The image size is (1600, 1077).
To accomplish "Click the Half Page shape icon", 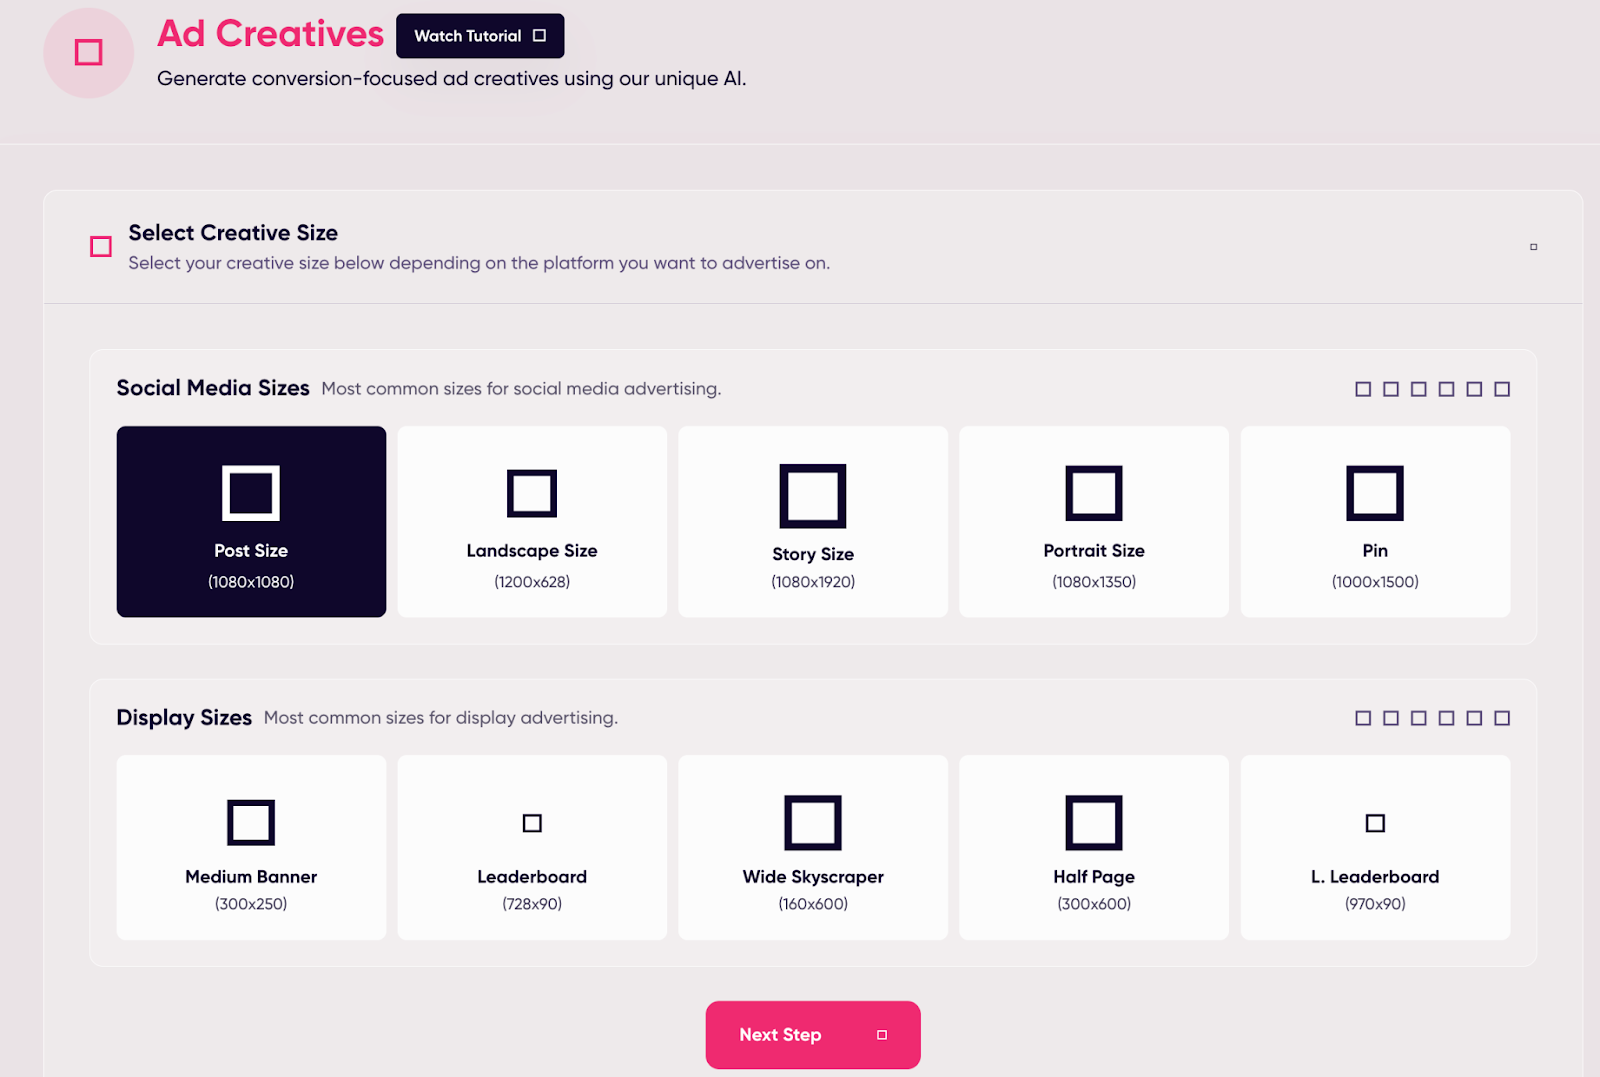I will pyautogui.click(x=1093, y=822).
